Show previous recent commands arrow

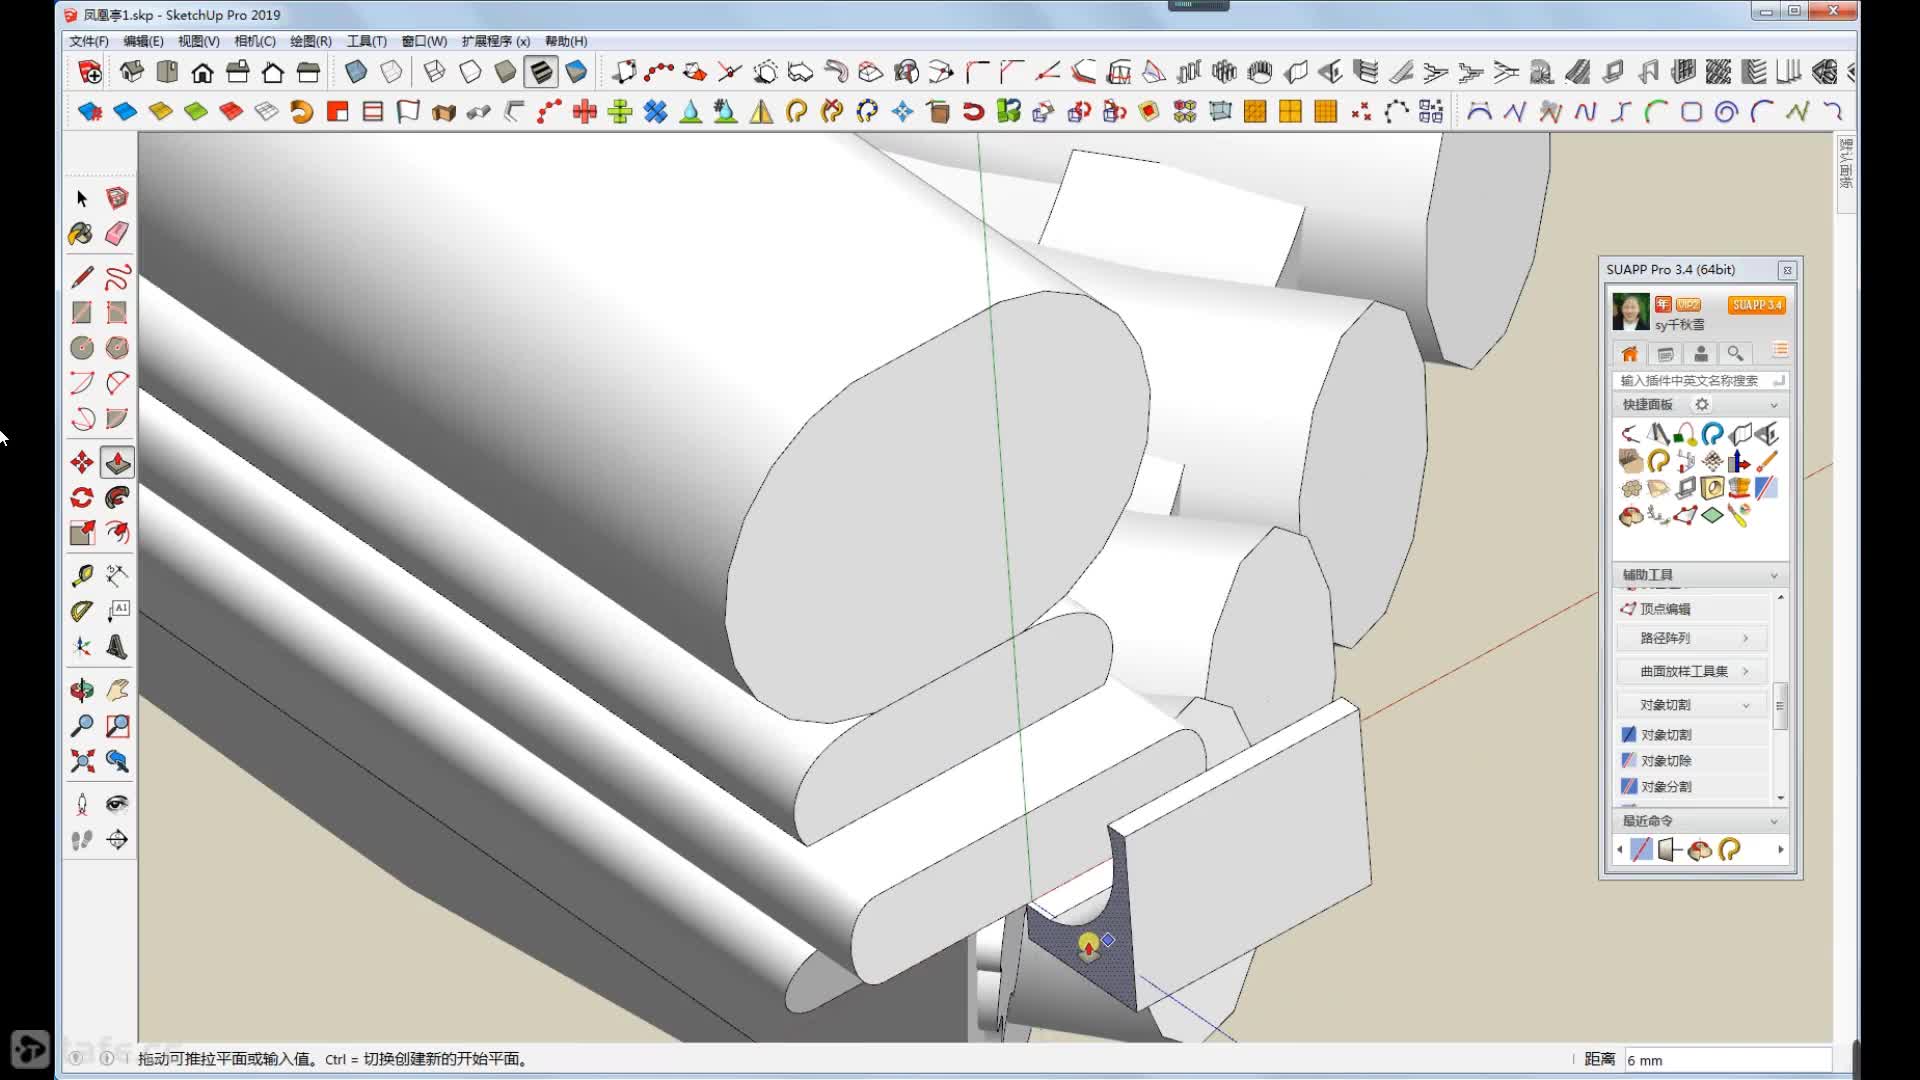click(1620, 850)
